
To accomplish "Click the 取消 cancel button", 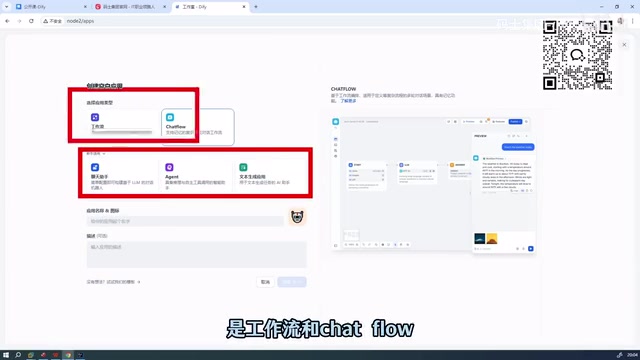I will point(265,282).
